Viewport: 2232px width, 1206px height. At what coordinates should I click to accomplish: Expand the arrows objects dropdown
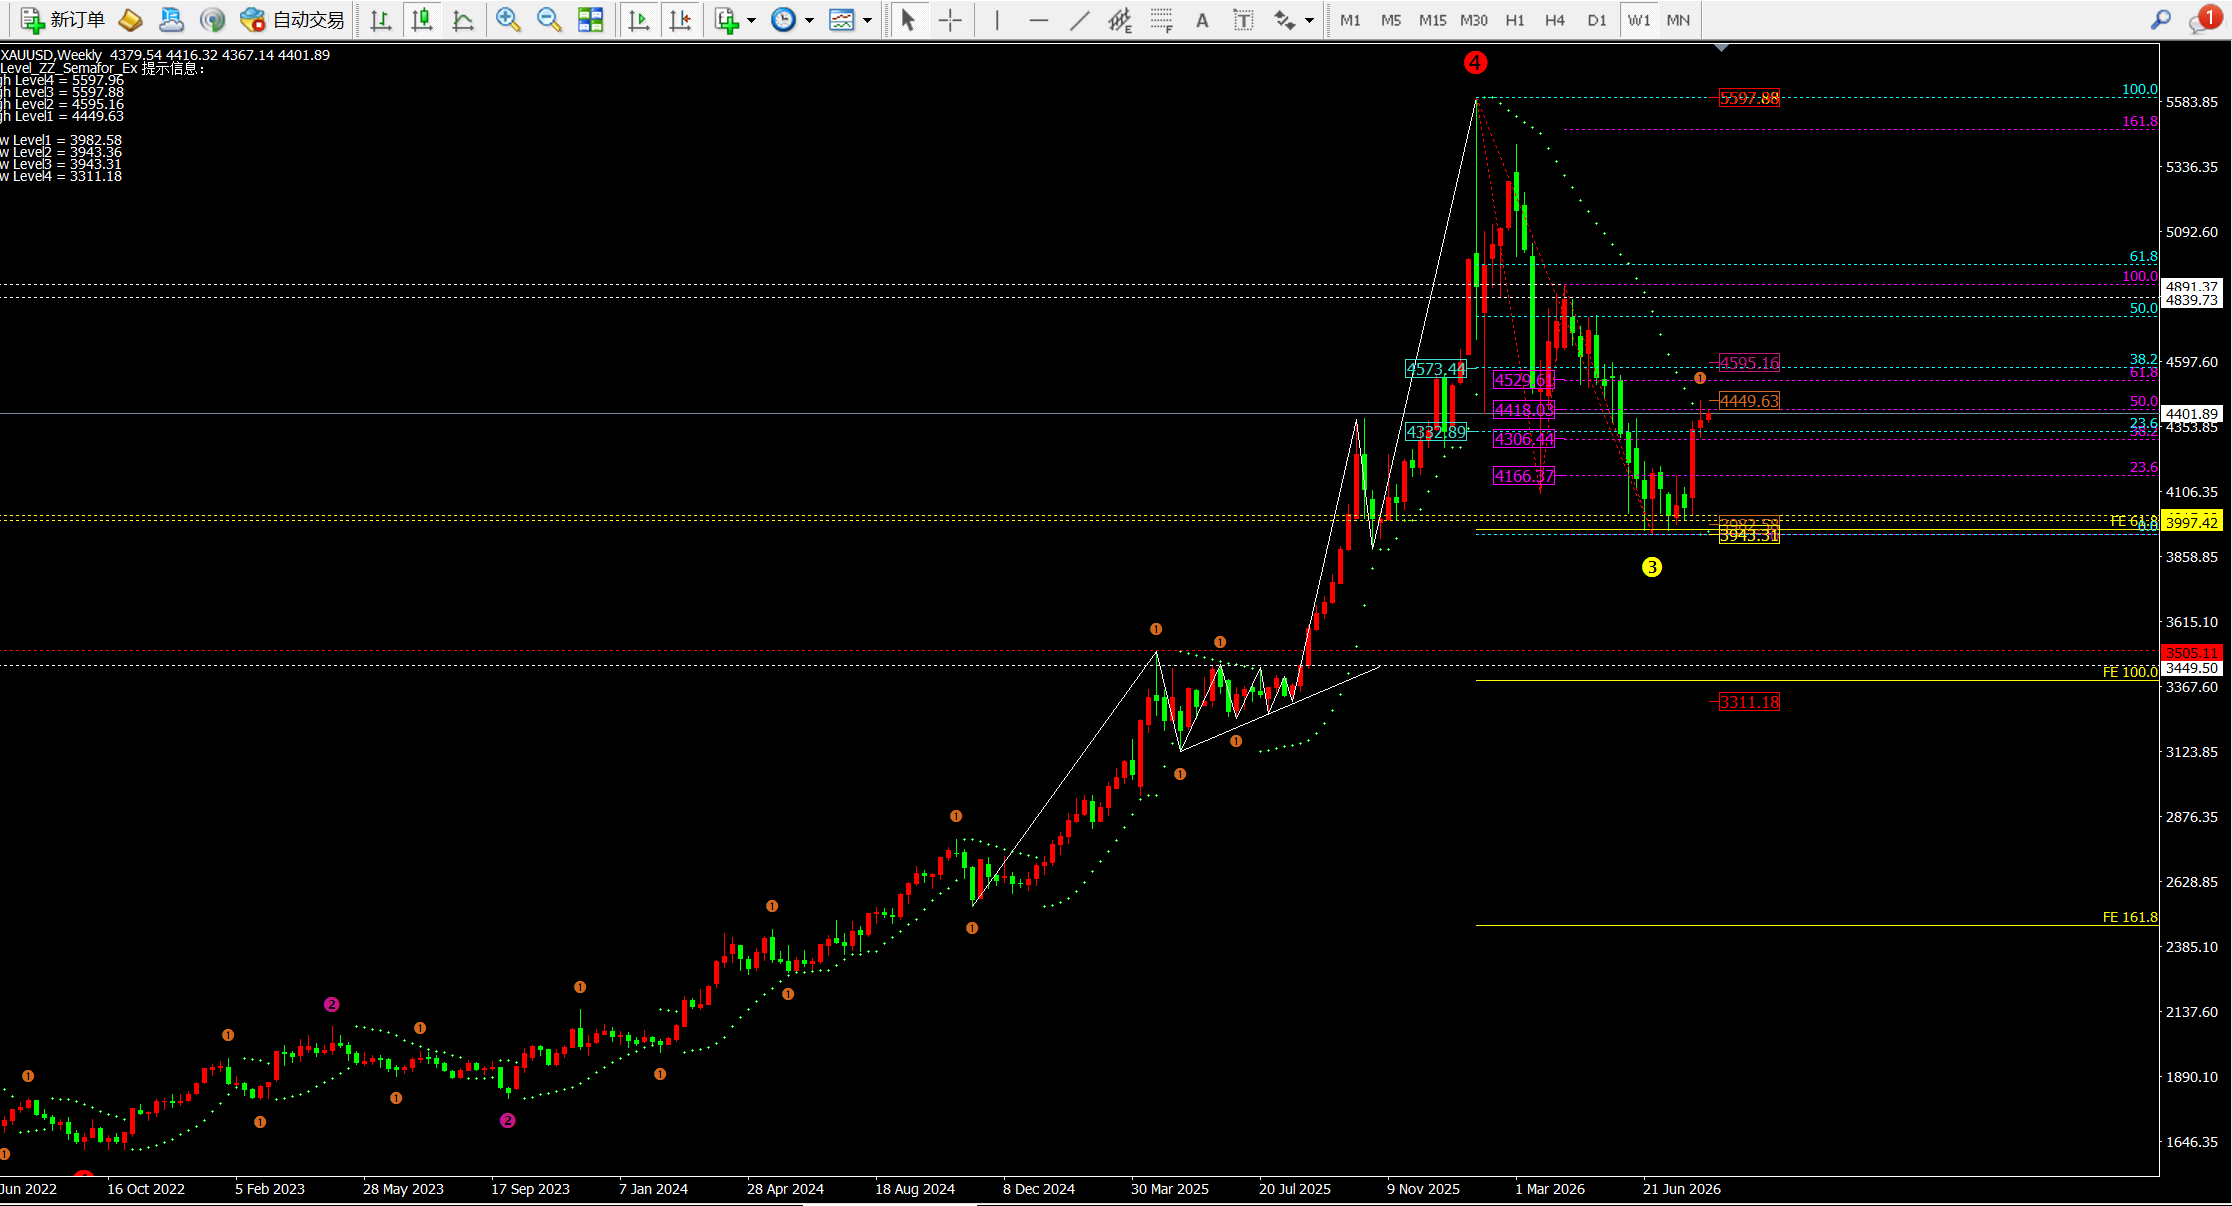pos(1309,20)
